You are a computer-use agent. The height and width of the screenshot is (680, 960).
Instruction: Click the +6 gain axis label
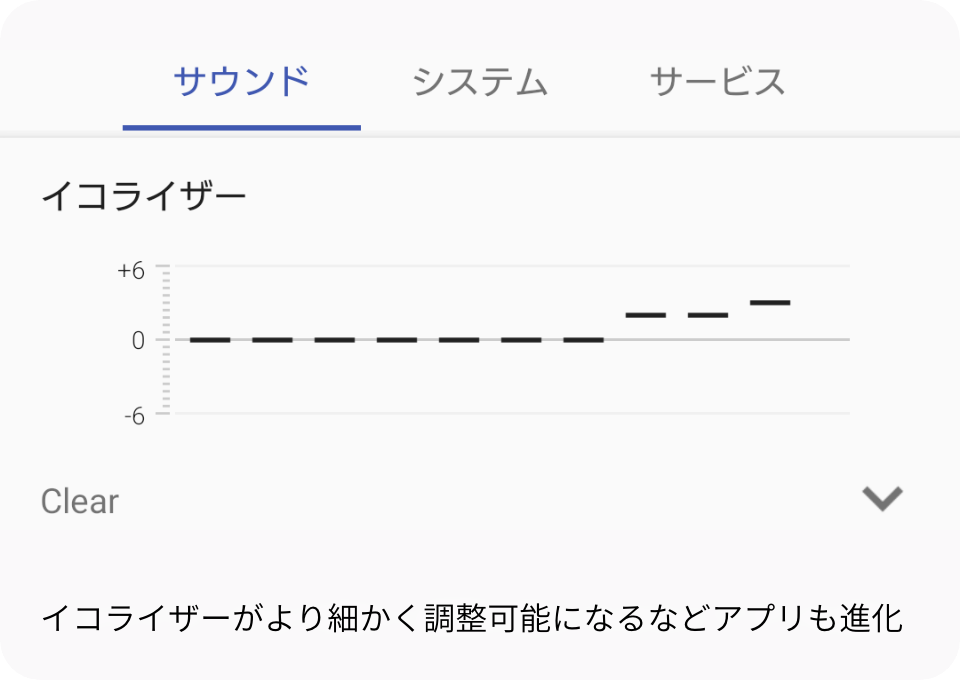coord(131,271)
